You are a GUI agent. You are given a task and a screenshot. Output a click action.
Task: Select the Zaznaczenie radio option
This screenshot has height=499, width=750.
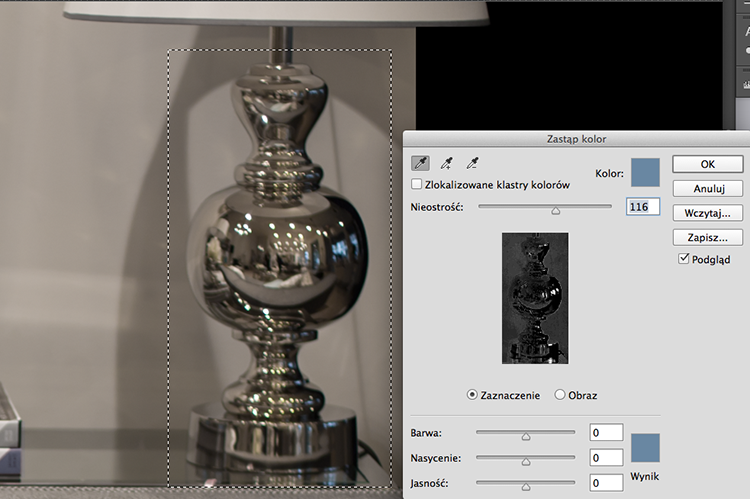[472, 395]
